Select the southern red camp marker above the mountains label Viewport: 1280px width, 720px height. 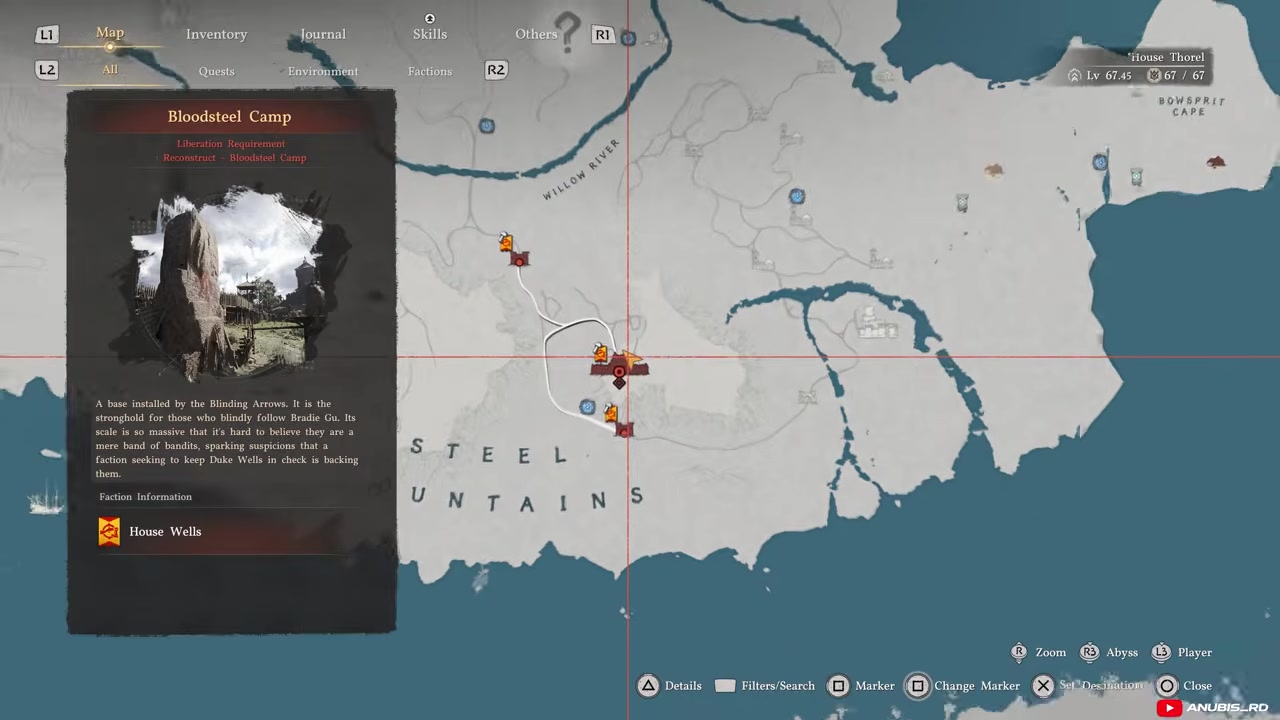624,430
